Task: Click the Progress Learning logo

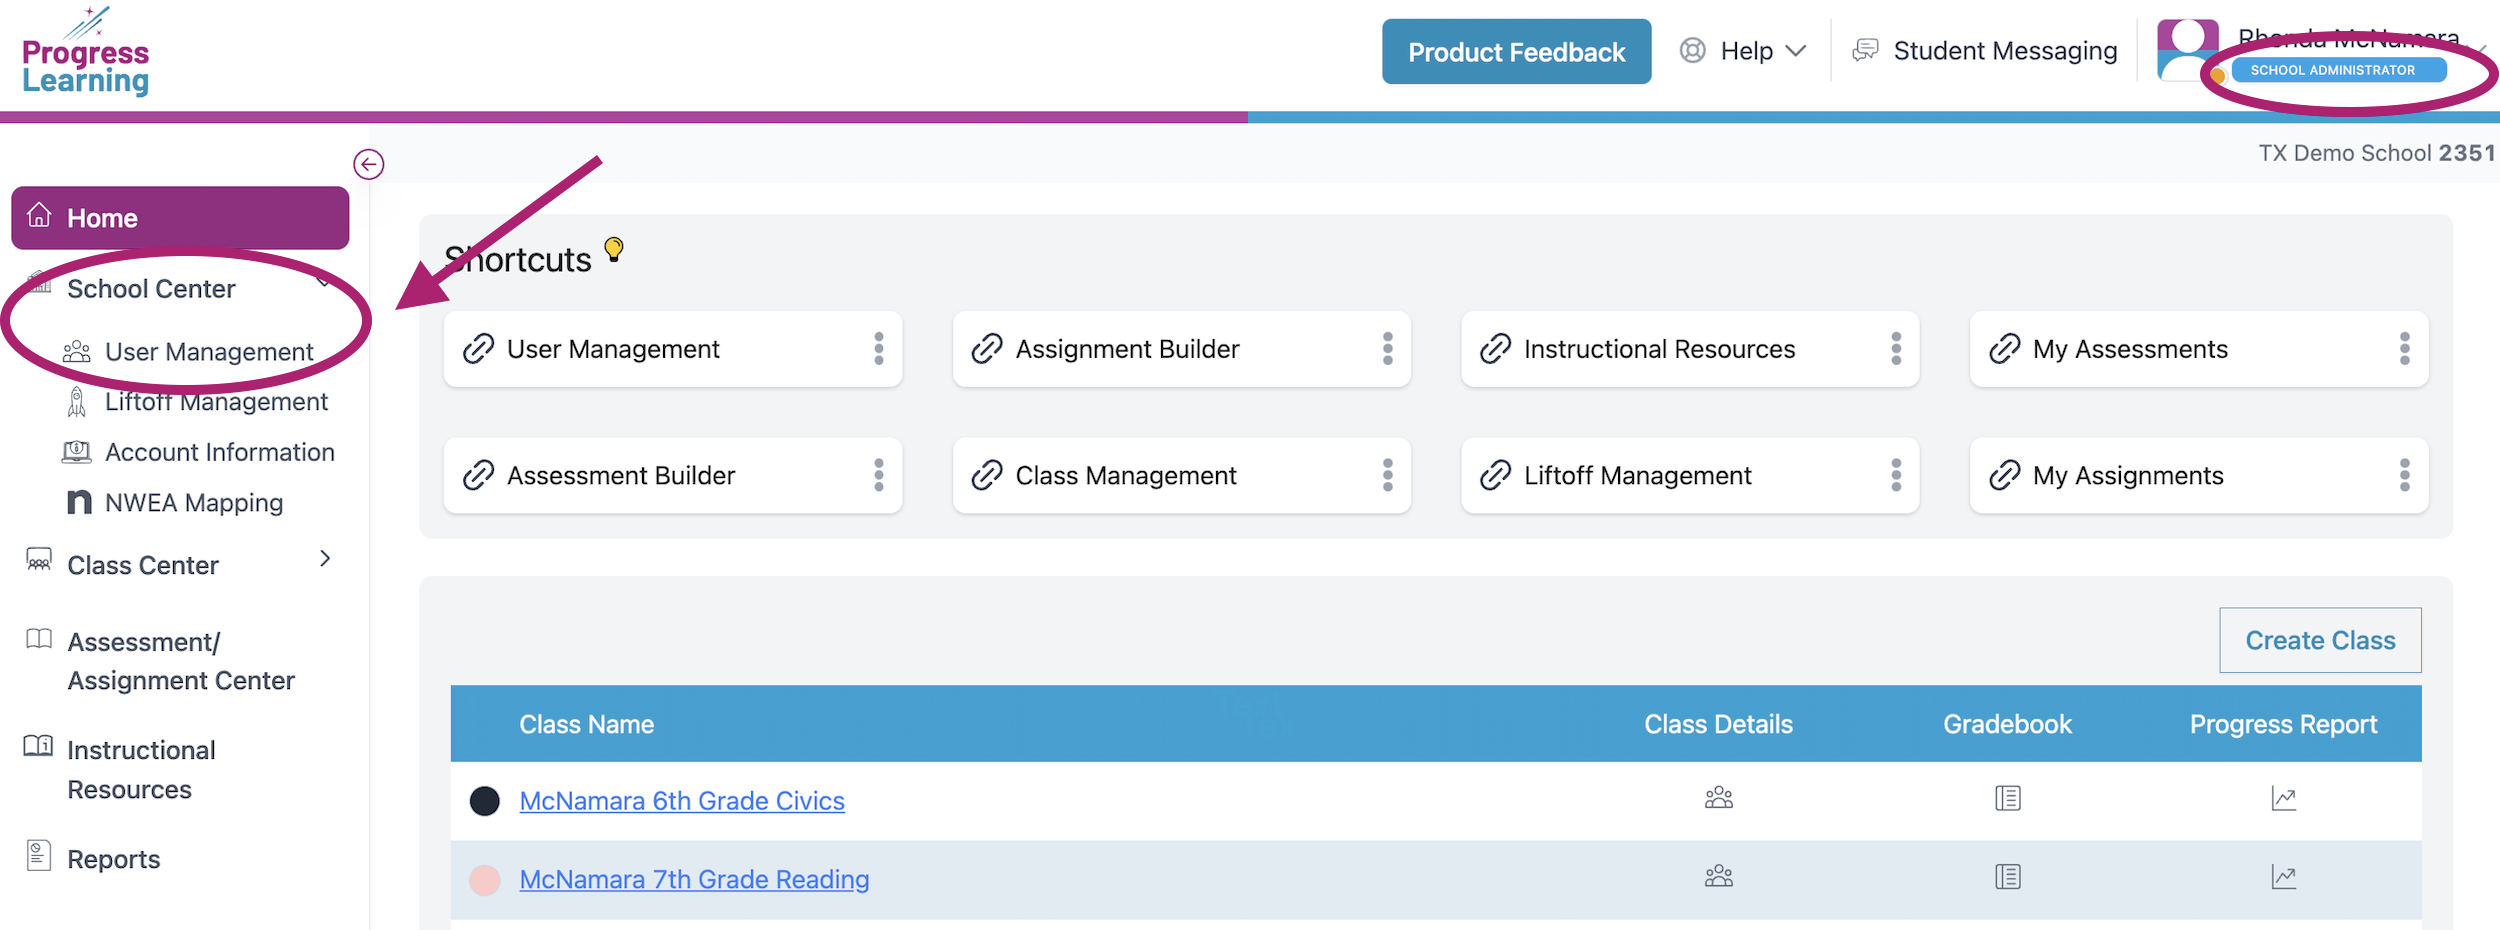Action: pyautogui.click(x=85, y=52)
